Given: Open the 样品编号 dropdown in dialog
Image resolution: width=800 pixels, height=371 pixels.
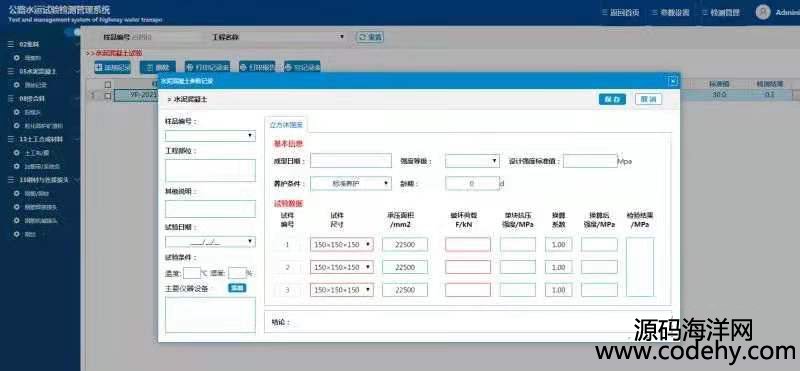Looking at the screenshot, I should (x=210, y=136).
